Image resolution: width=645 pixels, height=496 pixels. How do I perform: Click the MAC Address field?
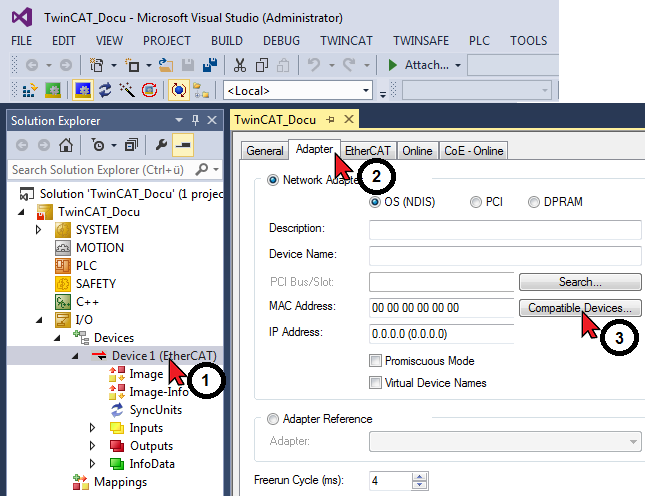pos(441,308)
